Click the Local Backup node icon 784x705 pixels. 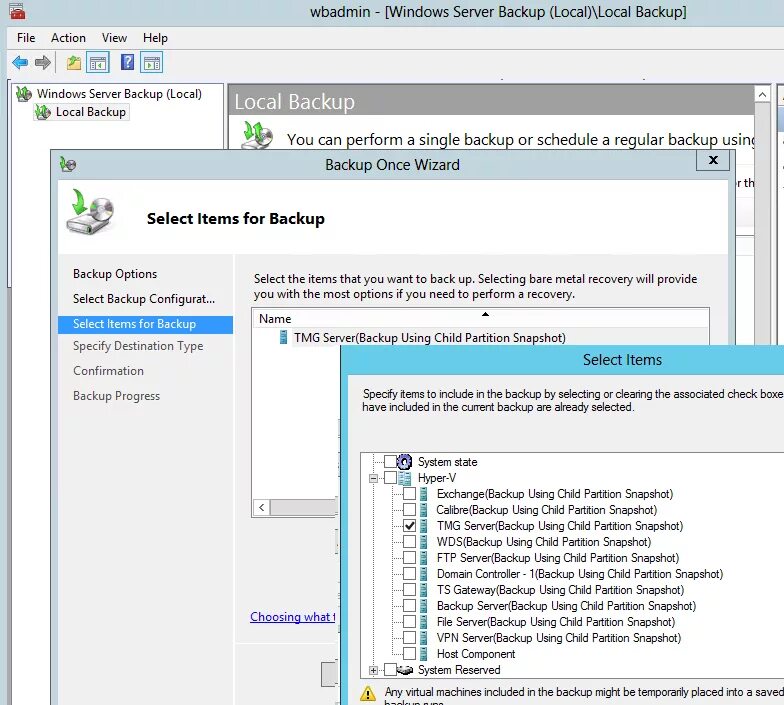(43, 112)
